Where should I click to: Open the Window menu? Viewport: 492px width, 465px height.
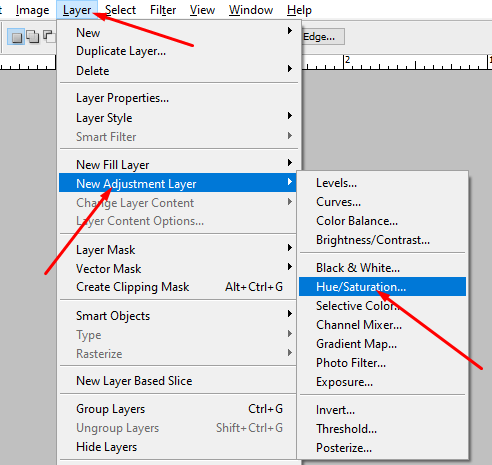click(x=251, y=10)
